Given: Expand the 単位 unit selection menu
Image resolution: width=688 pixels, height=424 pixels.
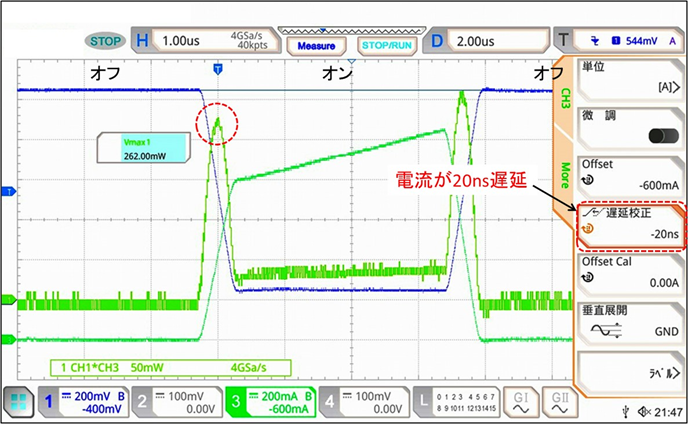Looking at the screenshot, I should coord(629,76).
